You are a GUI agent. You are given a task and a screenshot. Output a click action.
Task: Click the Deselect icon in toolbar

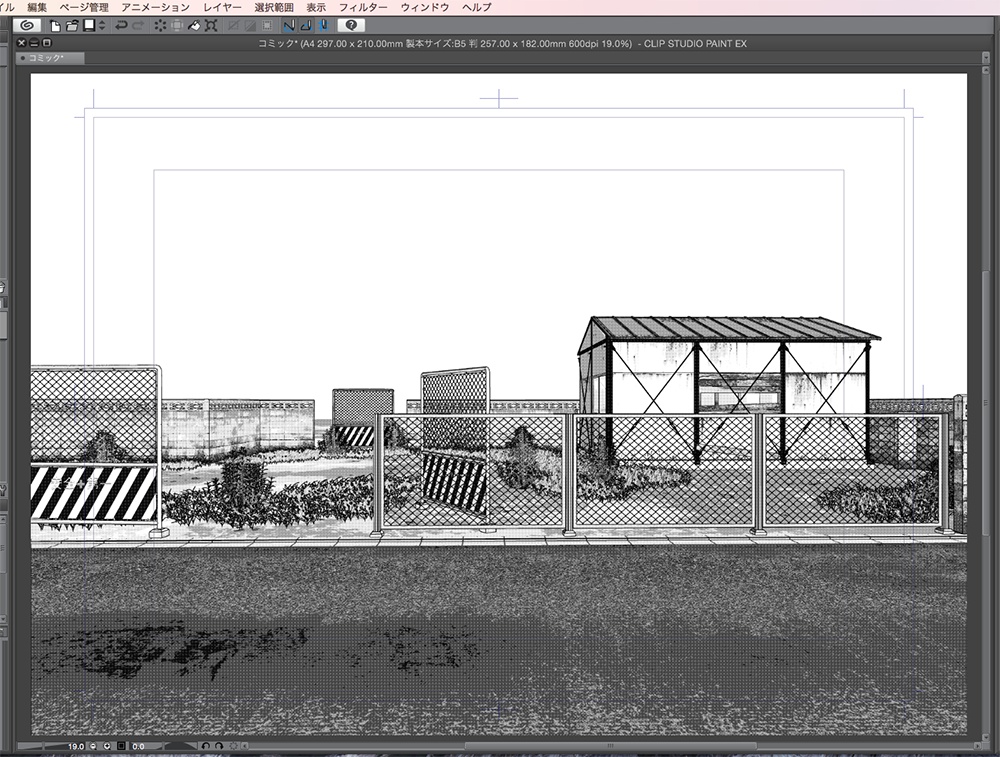233,26
